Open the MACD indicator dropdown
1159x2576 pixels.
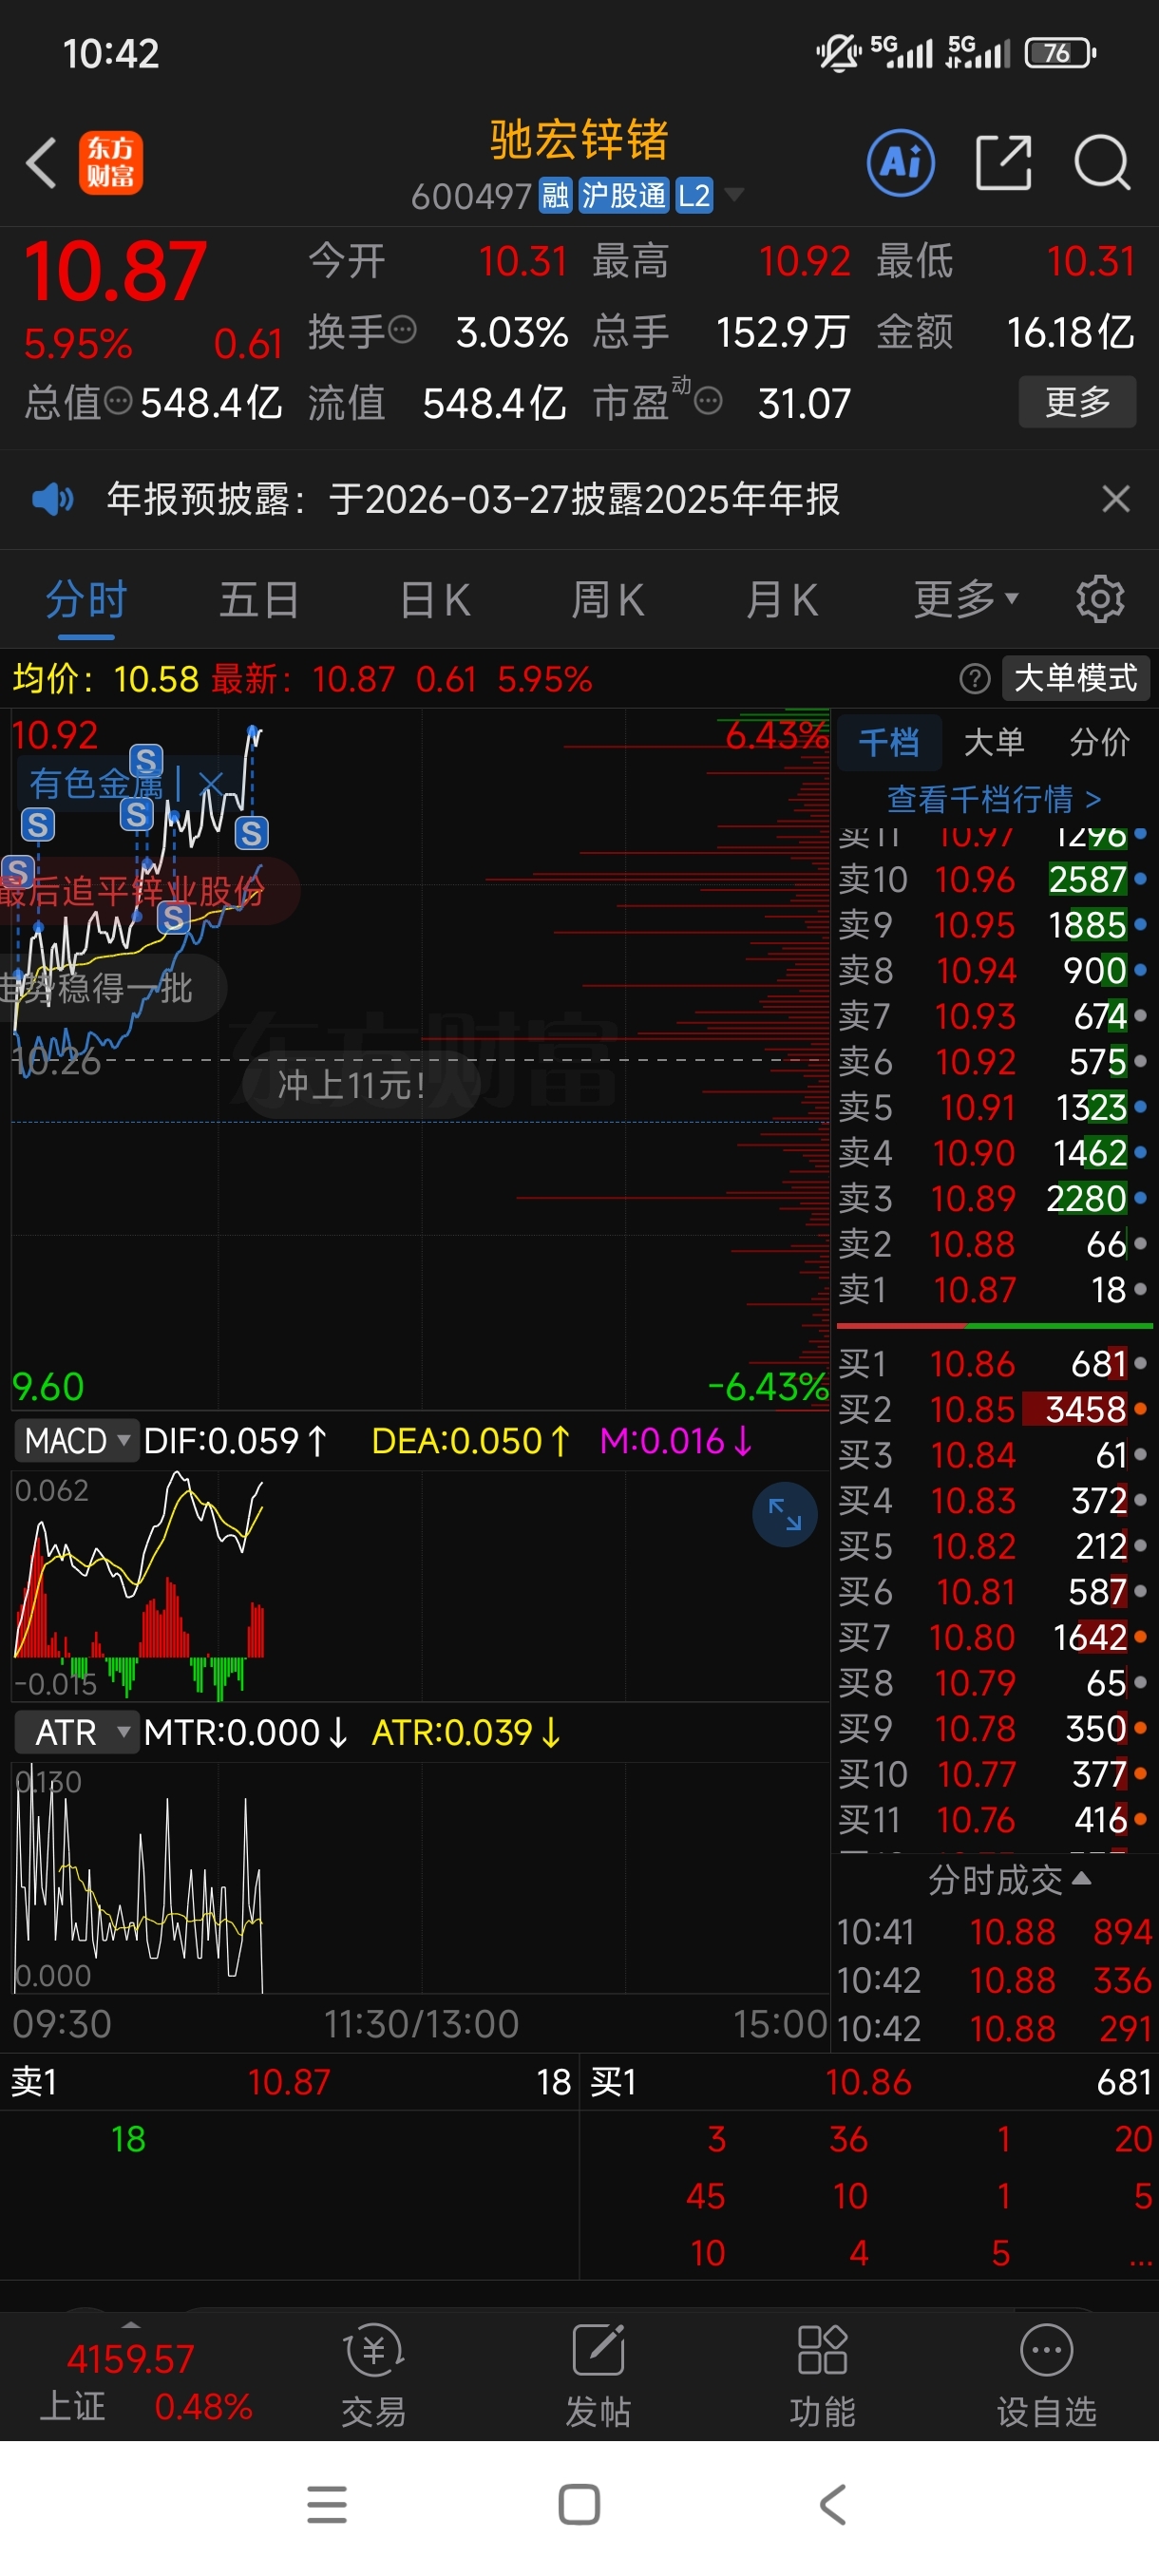(x=76, y=1440)
